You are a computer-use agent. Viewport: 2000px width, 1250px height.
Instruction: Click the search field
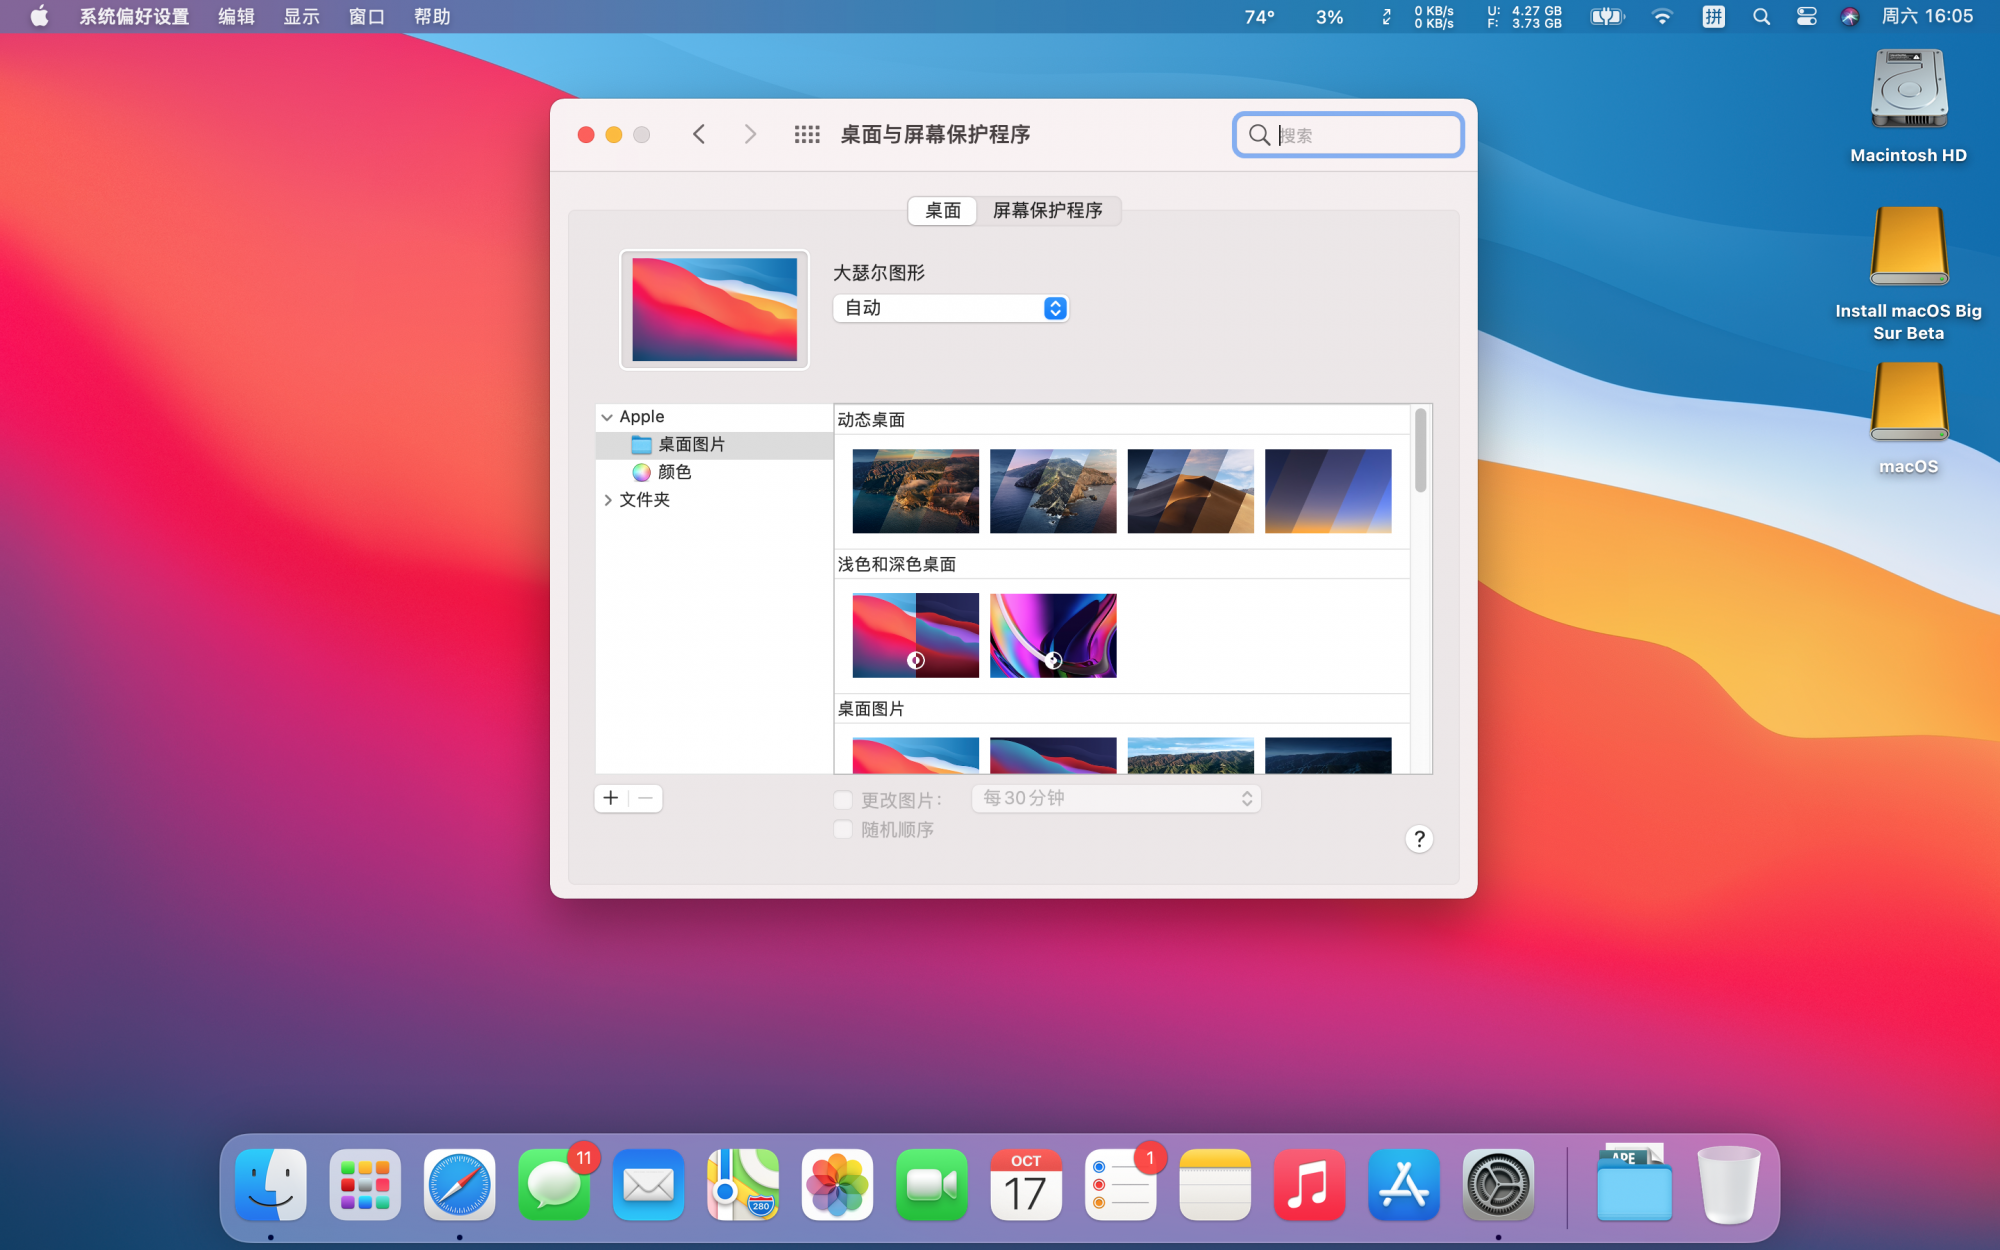[x=1348, y=135]
